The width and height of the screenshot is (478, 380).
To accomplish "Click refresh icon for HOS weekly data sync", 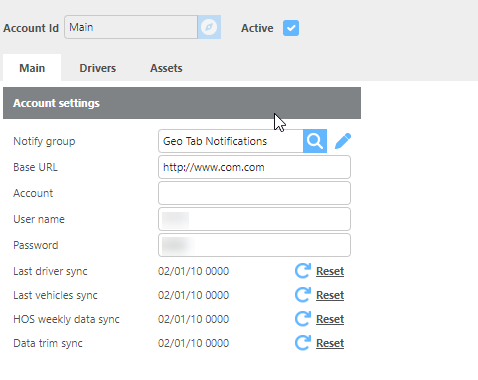I will [x=303, y=319].
